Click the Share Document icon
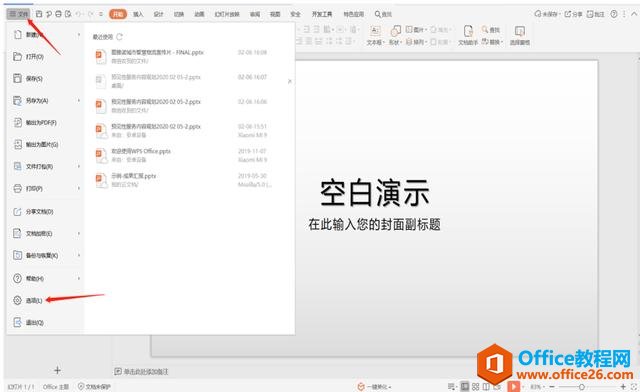This screenshot has height=392, width=640. pos(18,212)
